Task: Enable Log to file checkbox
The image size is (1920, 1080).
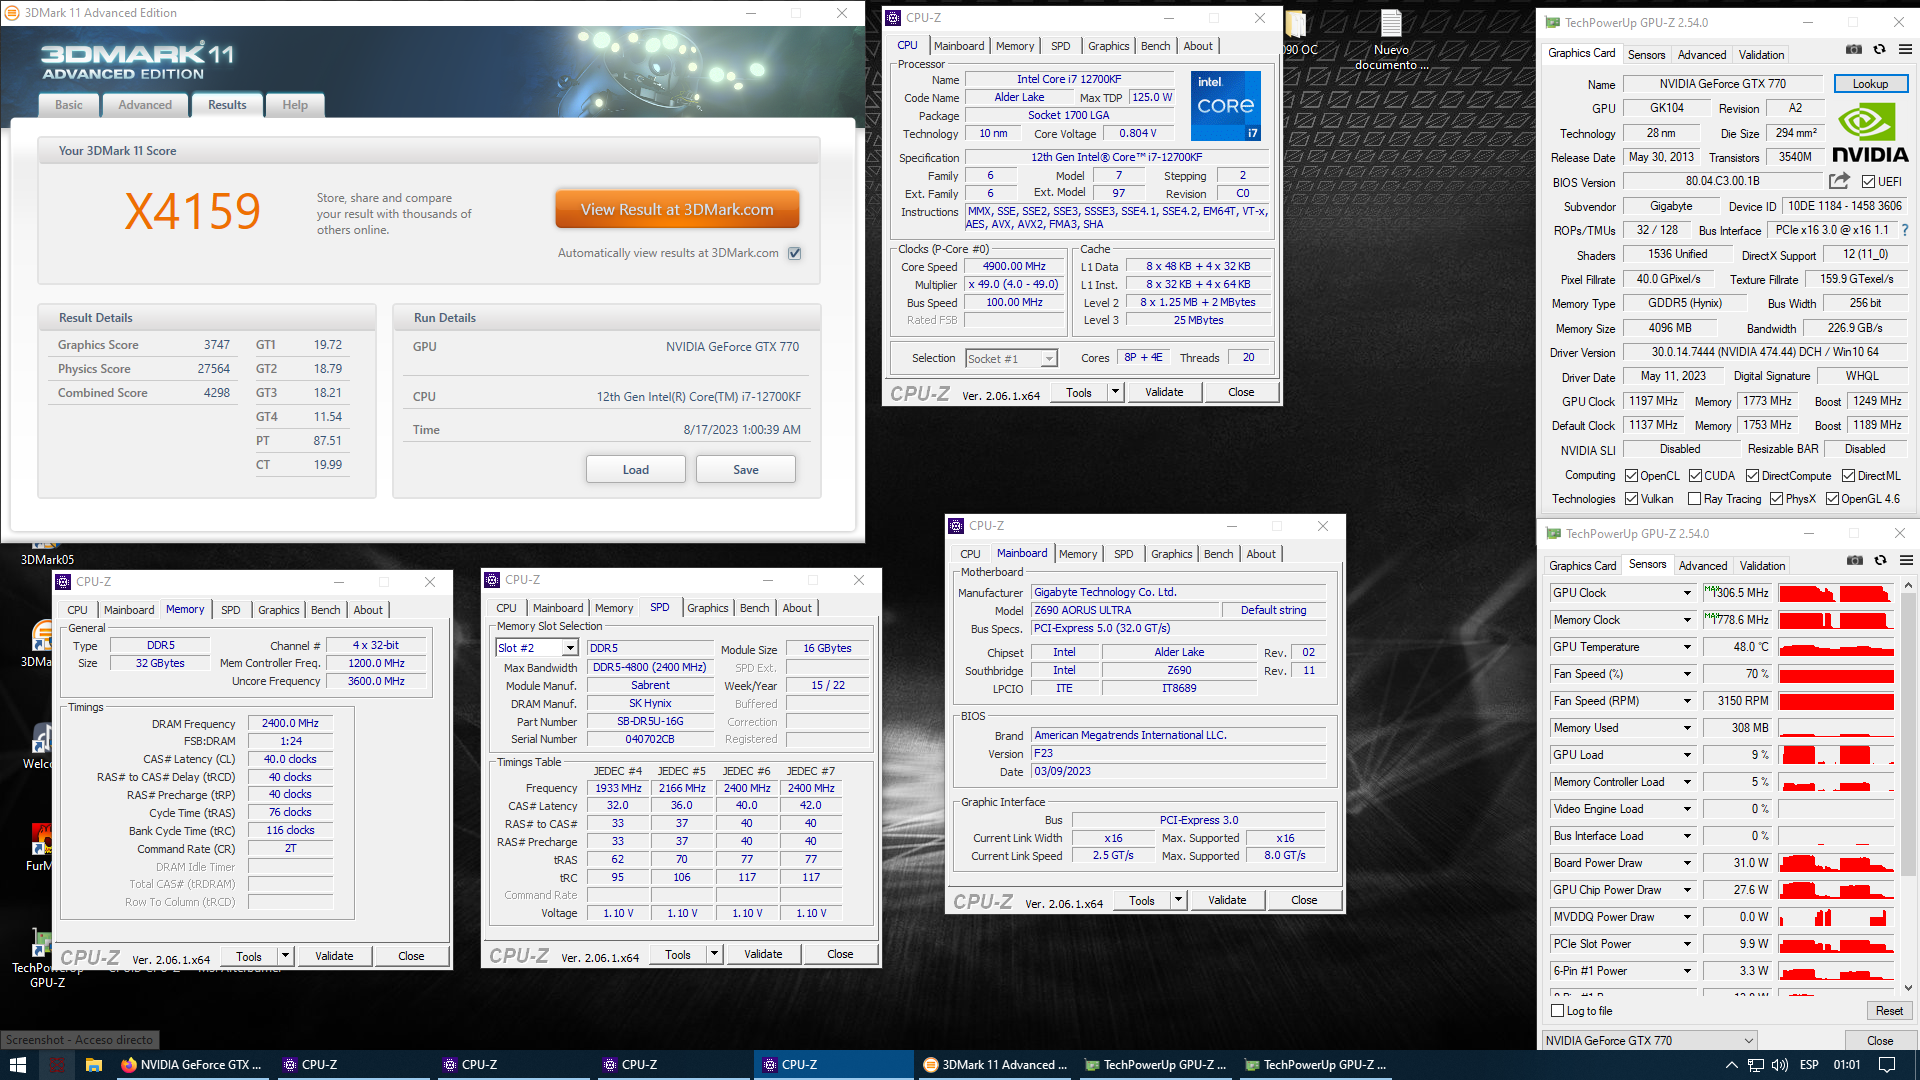Action: (x=1558, y=1011)
